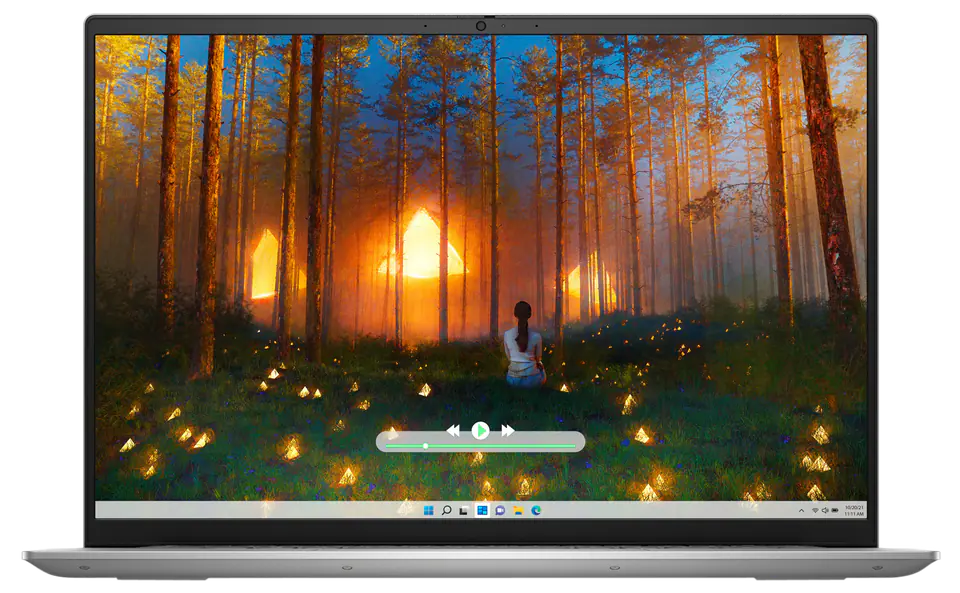Viewport: 960px width, 593px height.
Task: Click Show Desktop at taskbar's far right edge
Action: pos(864,510)
